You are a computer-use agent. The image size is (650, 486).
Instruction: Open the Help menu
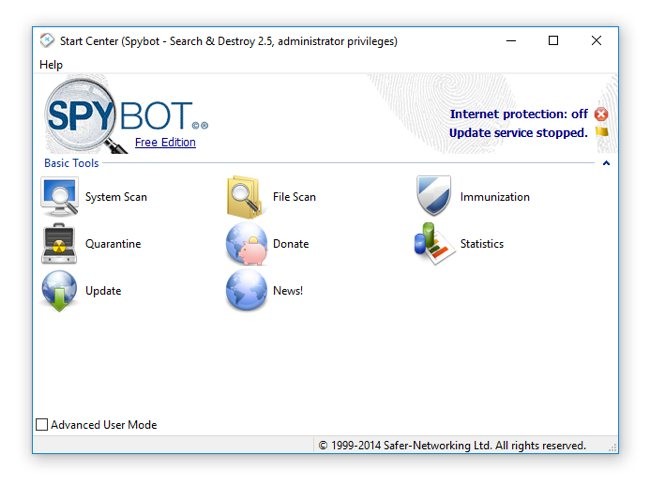coord(51,65)
